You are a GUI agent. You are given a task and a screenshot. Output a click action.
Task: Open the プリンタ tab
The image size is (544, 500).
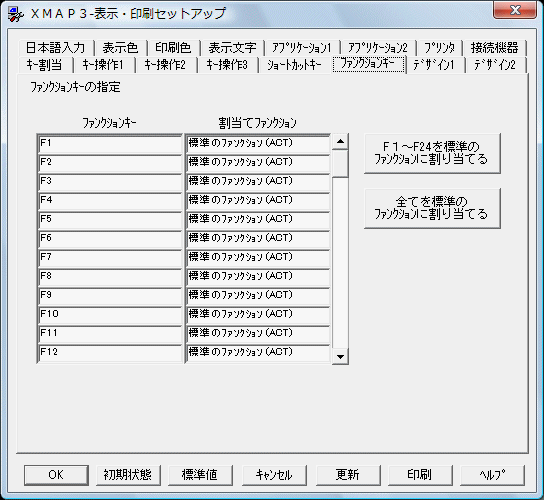[440, 48]
